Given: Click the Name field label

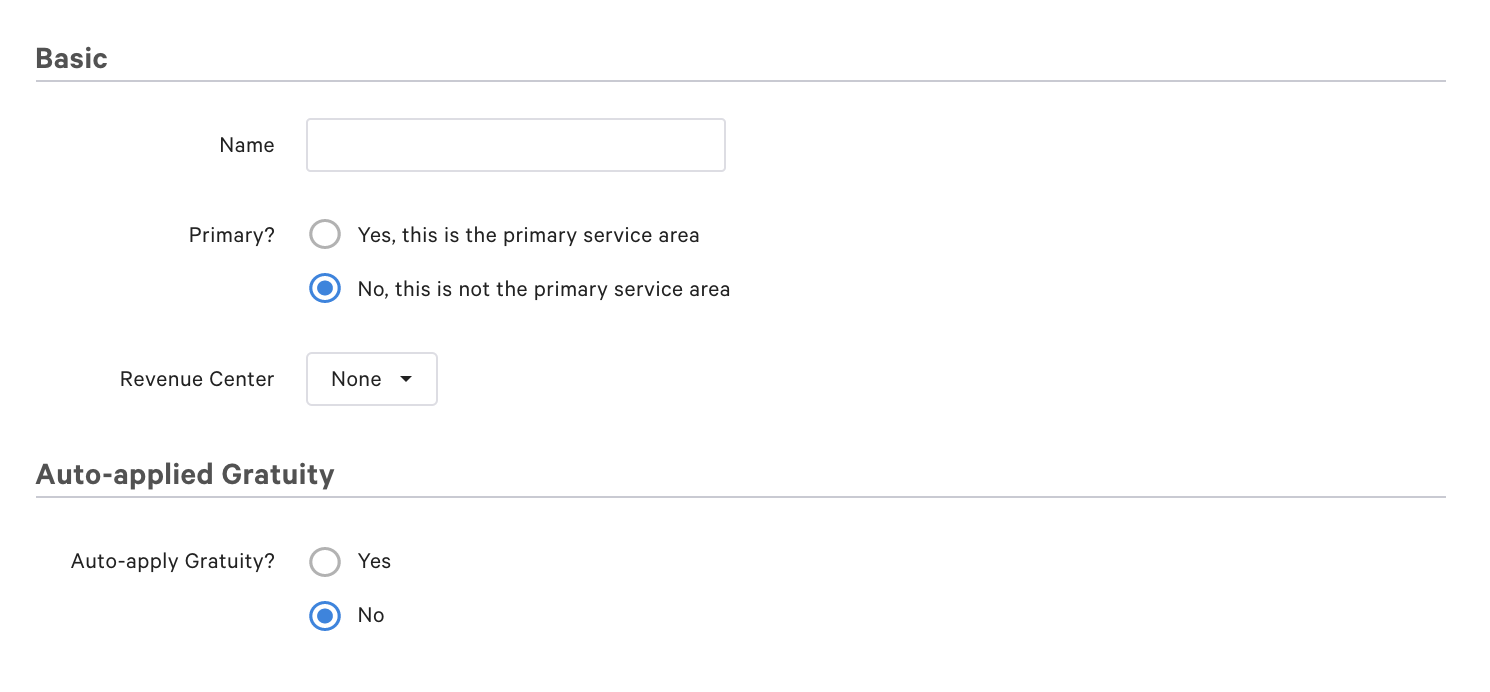Looking at the screenshot, I should pyautogui.click(x=246, y=145).
